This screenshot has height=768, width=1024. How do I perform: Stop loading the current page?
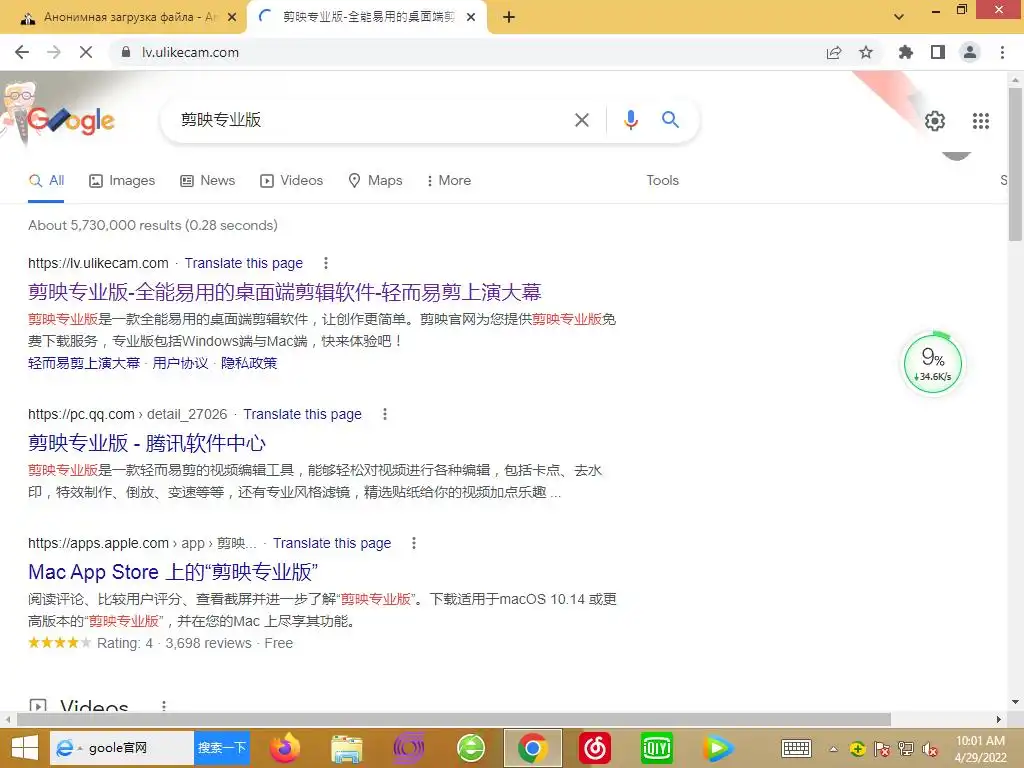tap(86, 52)
